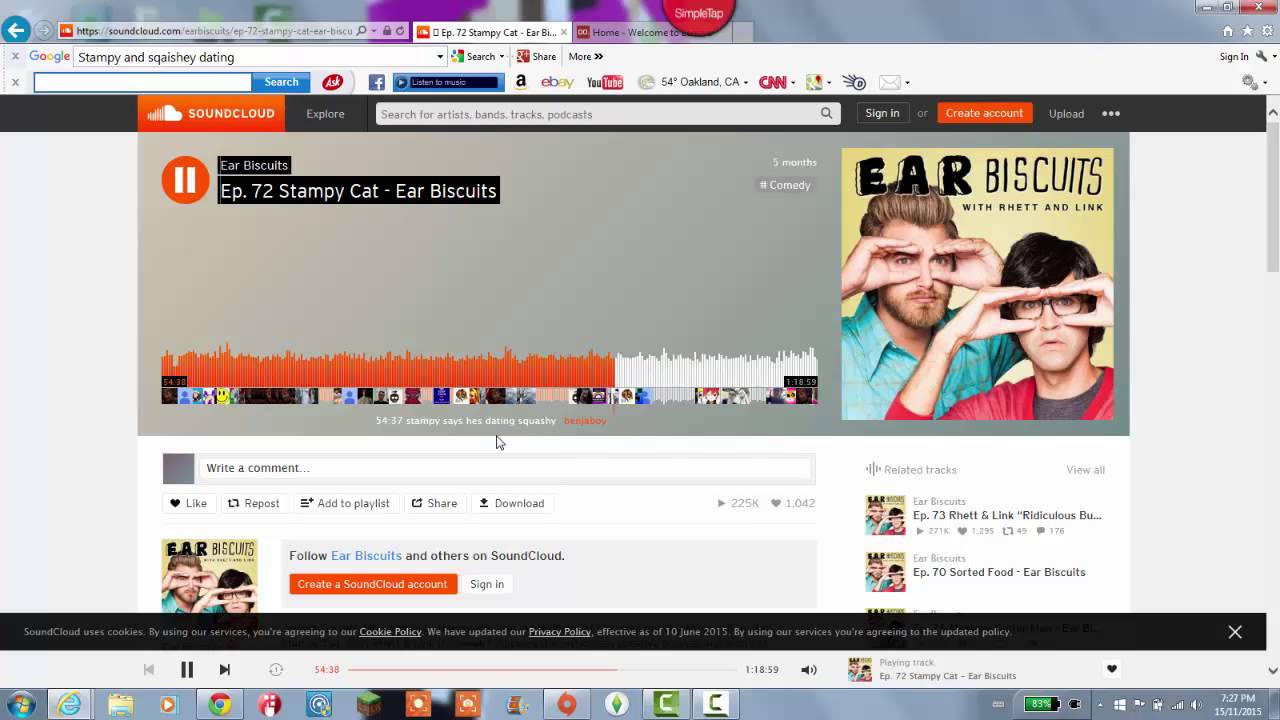Click View all related tracks
1280x720 pixels.
pyautogui.click(x=1085, y=470)
